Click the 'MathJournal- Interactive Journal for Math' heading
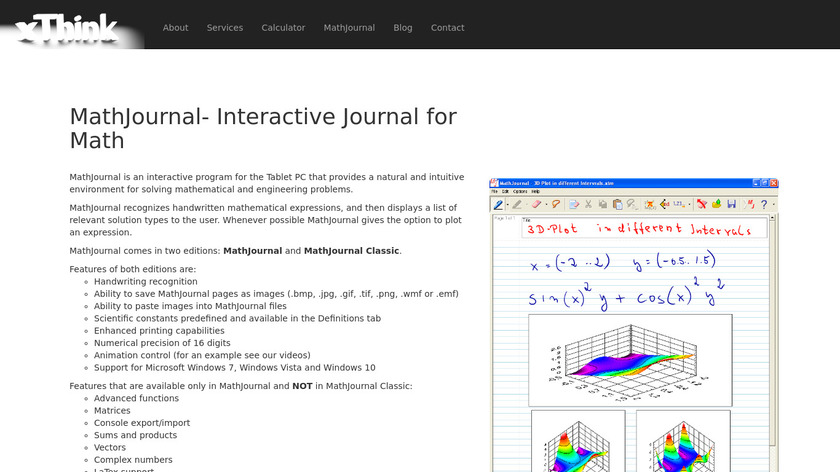Screen dimensions: 840x472 [263, 129]
